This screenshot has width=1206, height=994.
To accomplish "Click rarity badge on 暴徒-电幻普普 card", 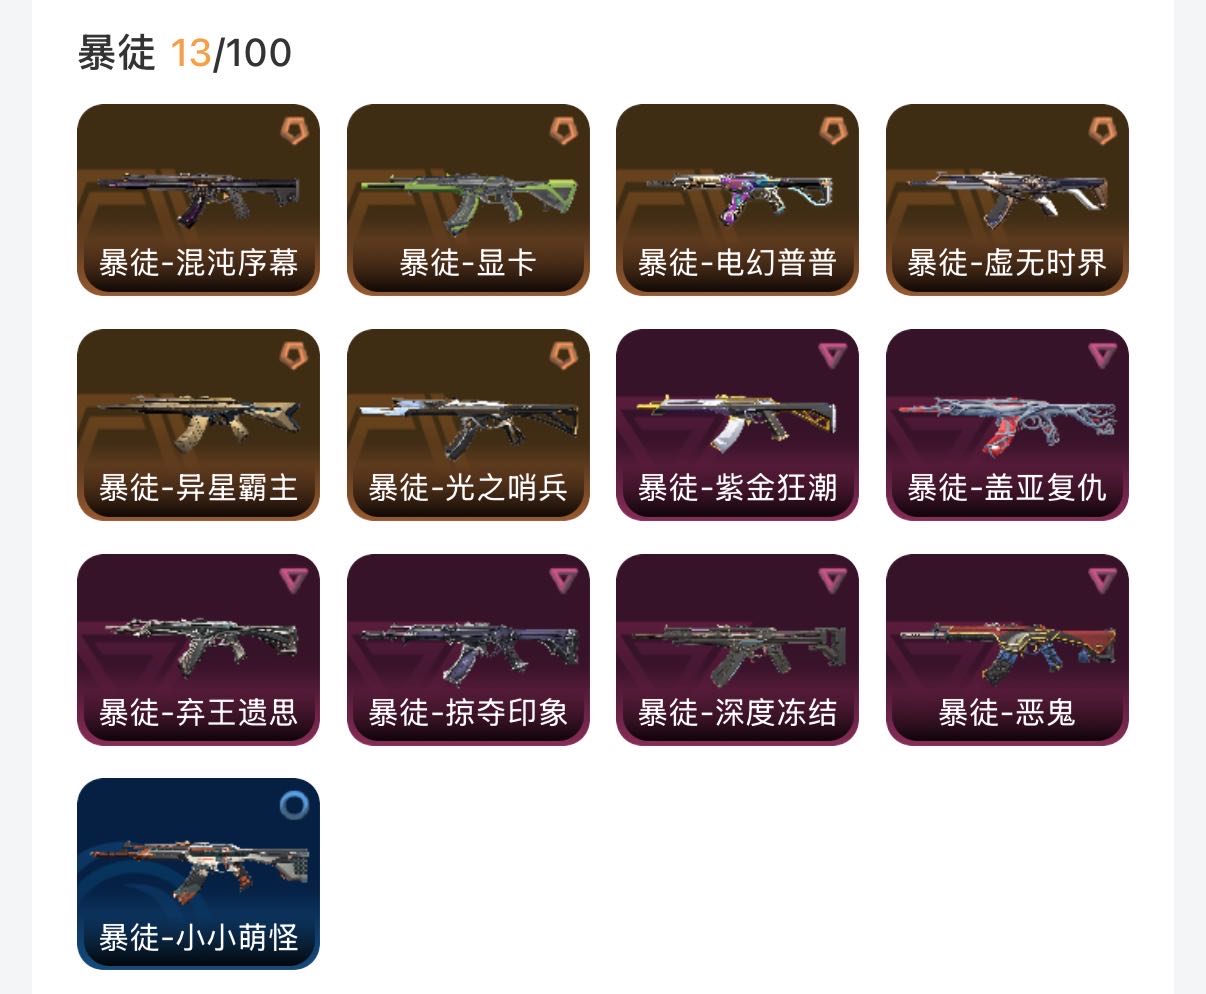I will click(x=832, y=130).
